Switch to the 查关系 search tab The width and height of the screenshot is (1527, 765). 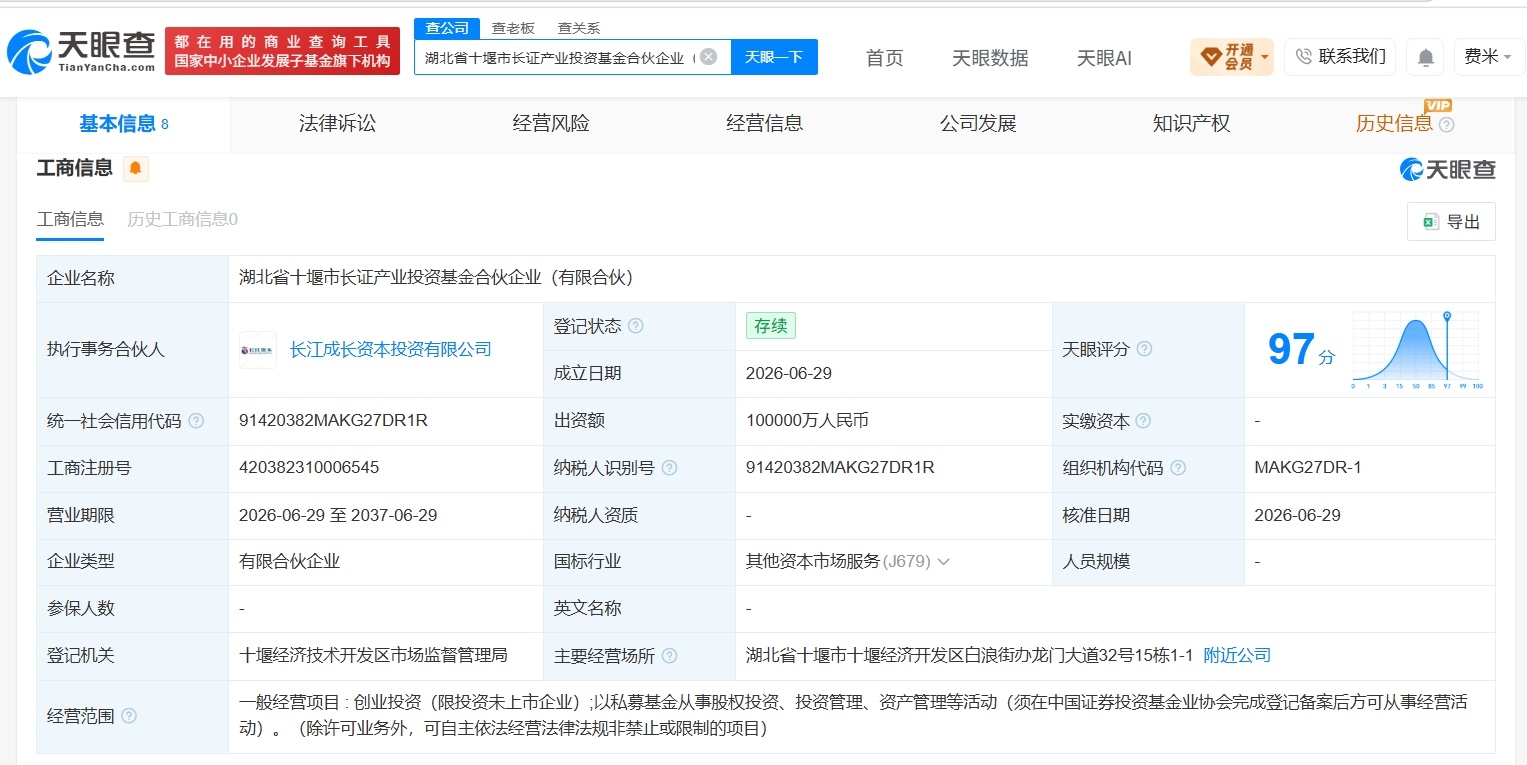[579, 28]
